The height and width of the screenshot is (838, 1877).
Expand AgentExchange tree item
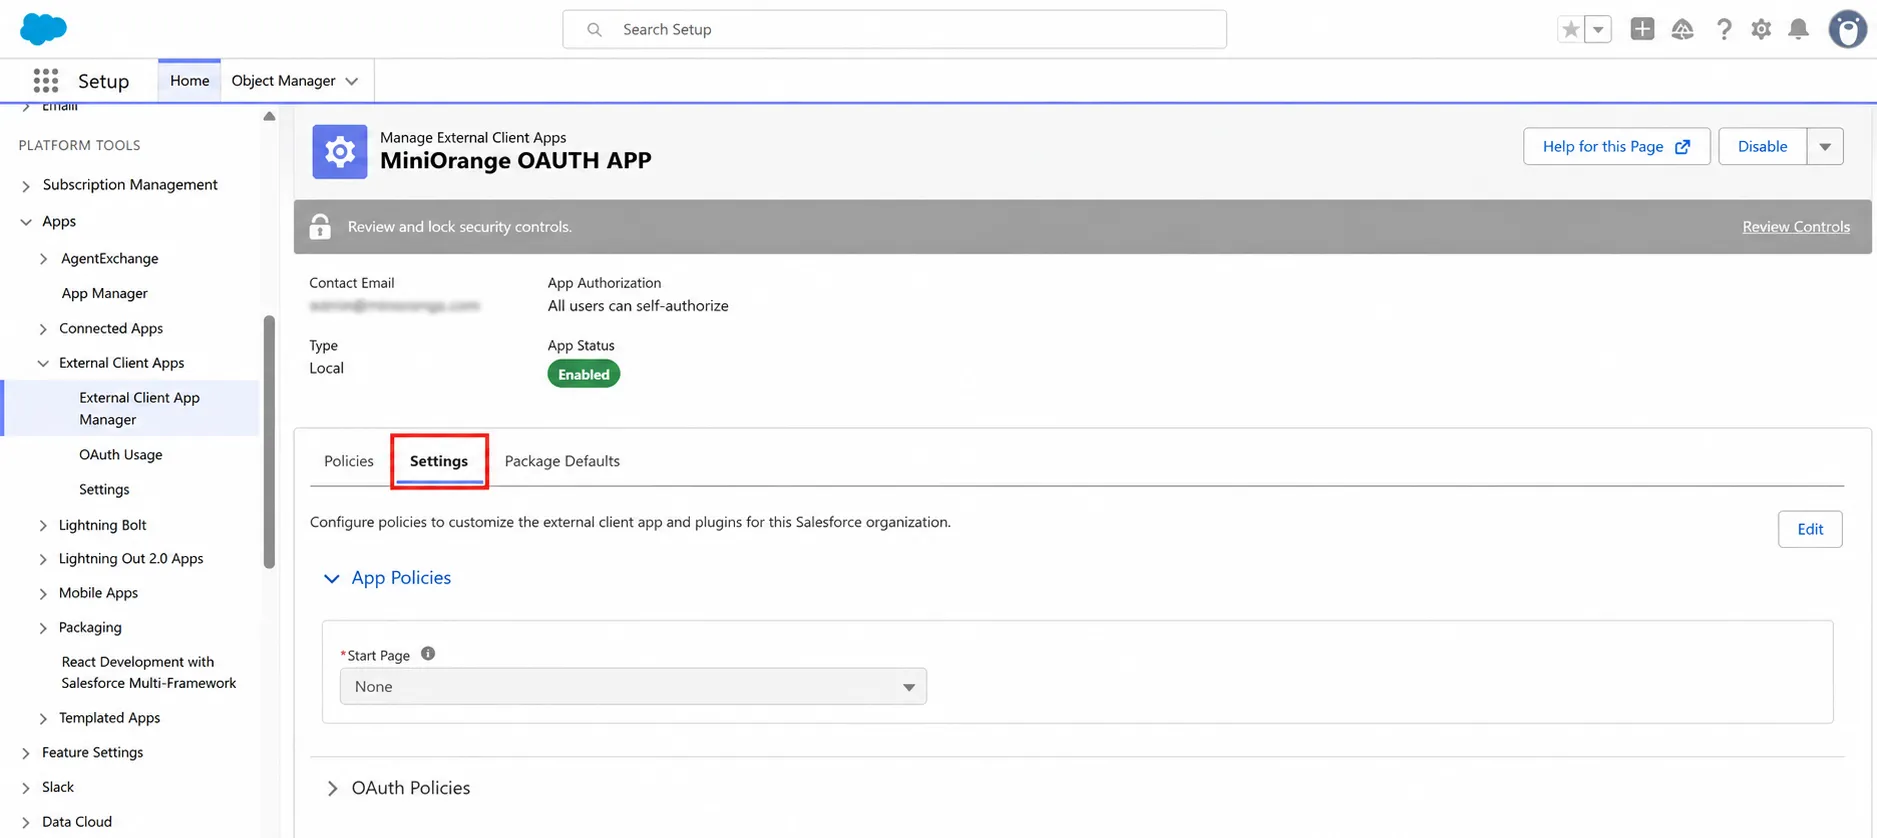(x=43, y=259)
